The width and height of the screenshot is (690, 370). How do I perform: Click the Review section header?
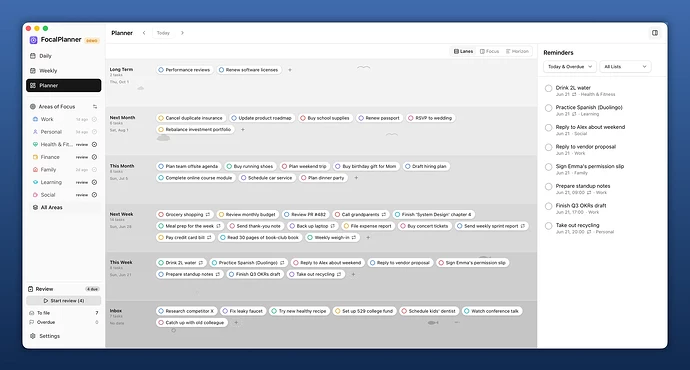point(44,289)
